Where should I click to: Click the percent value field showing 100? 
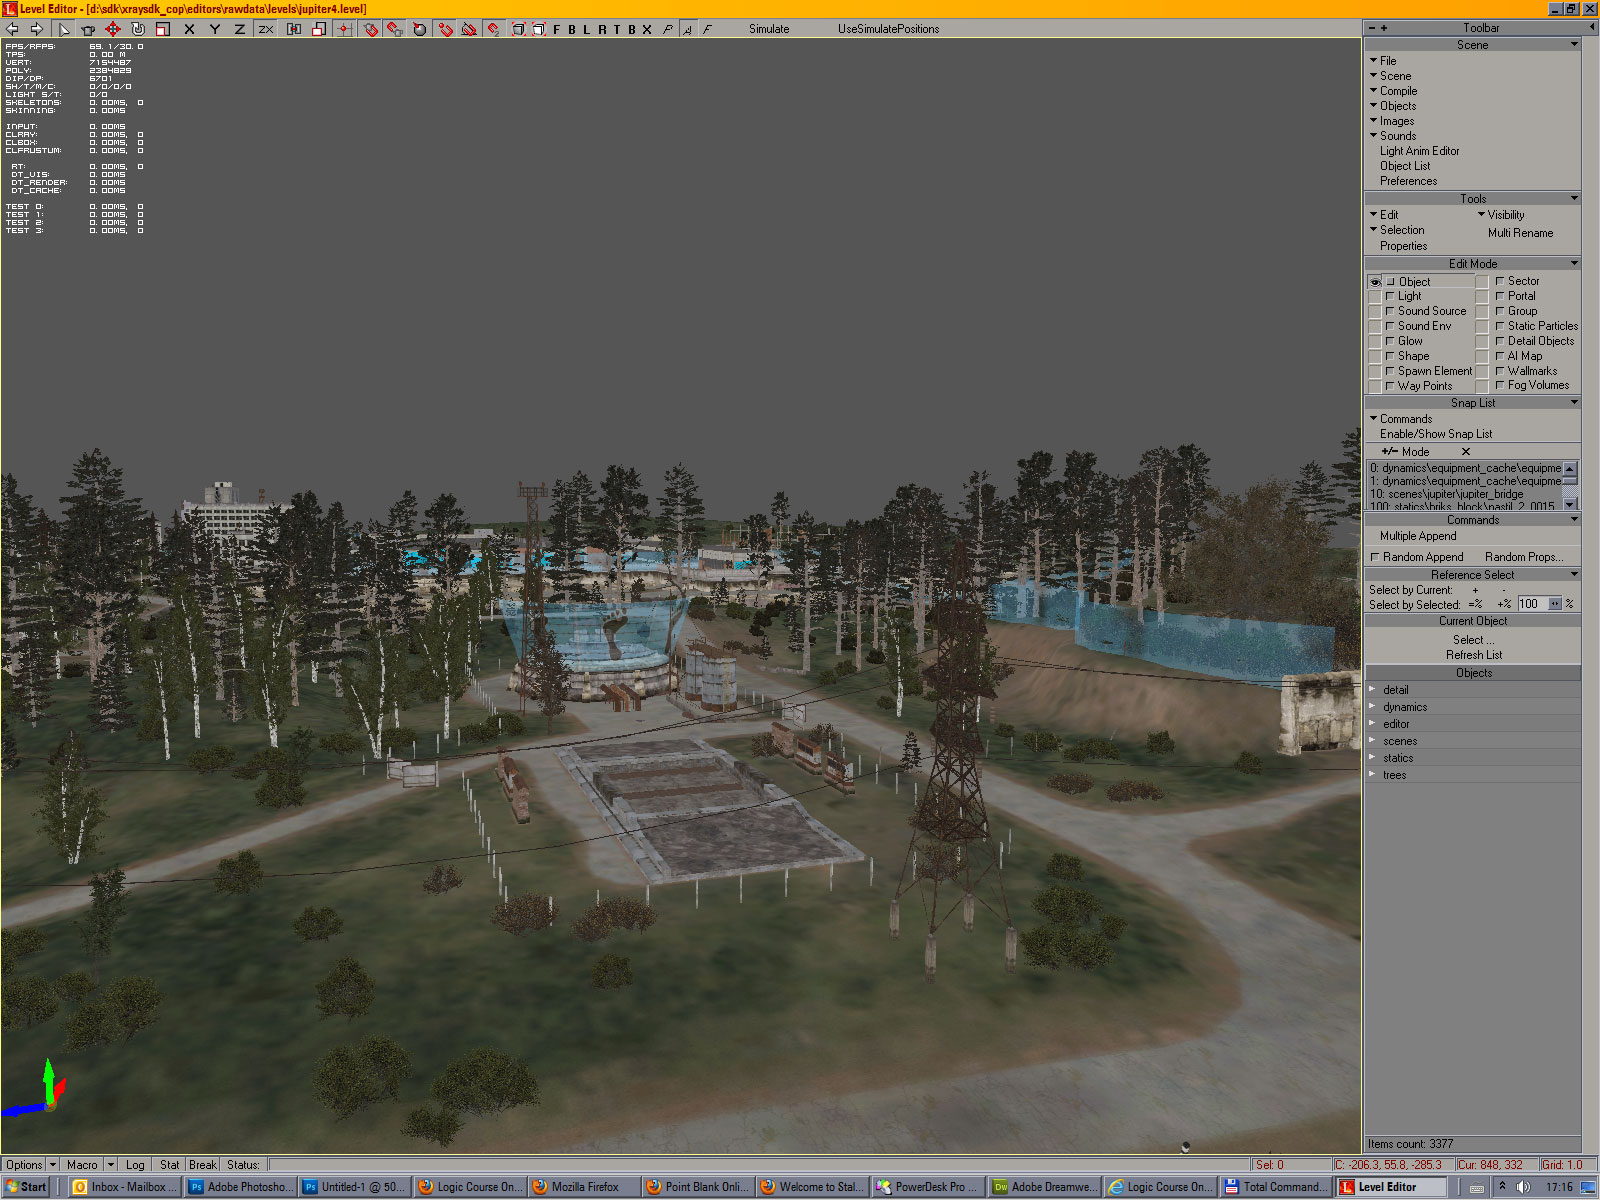point(1532,604)
